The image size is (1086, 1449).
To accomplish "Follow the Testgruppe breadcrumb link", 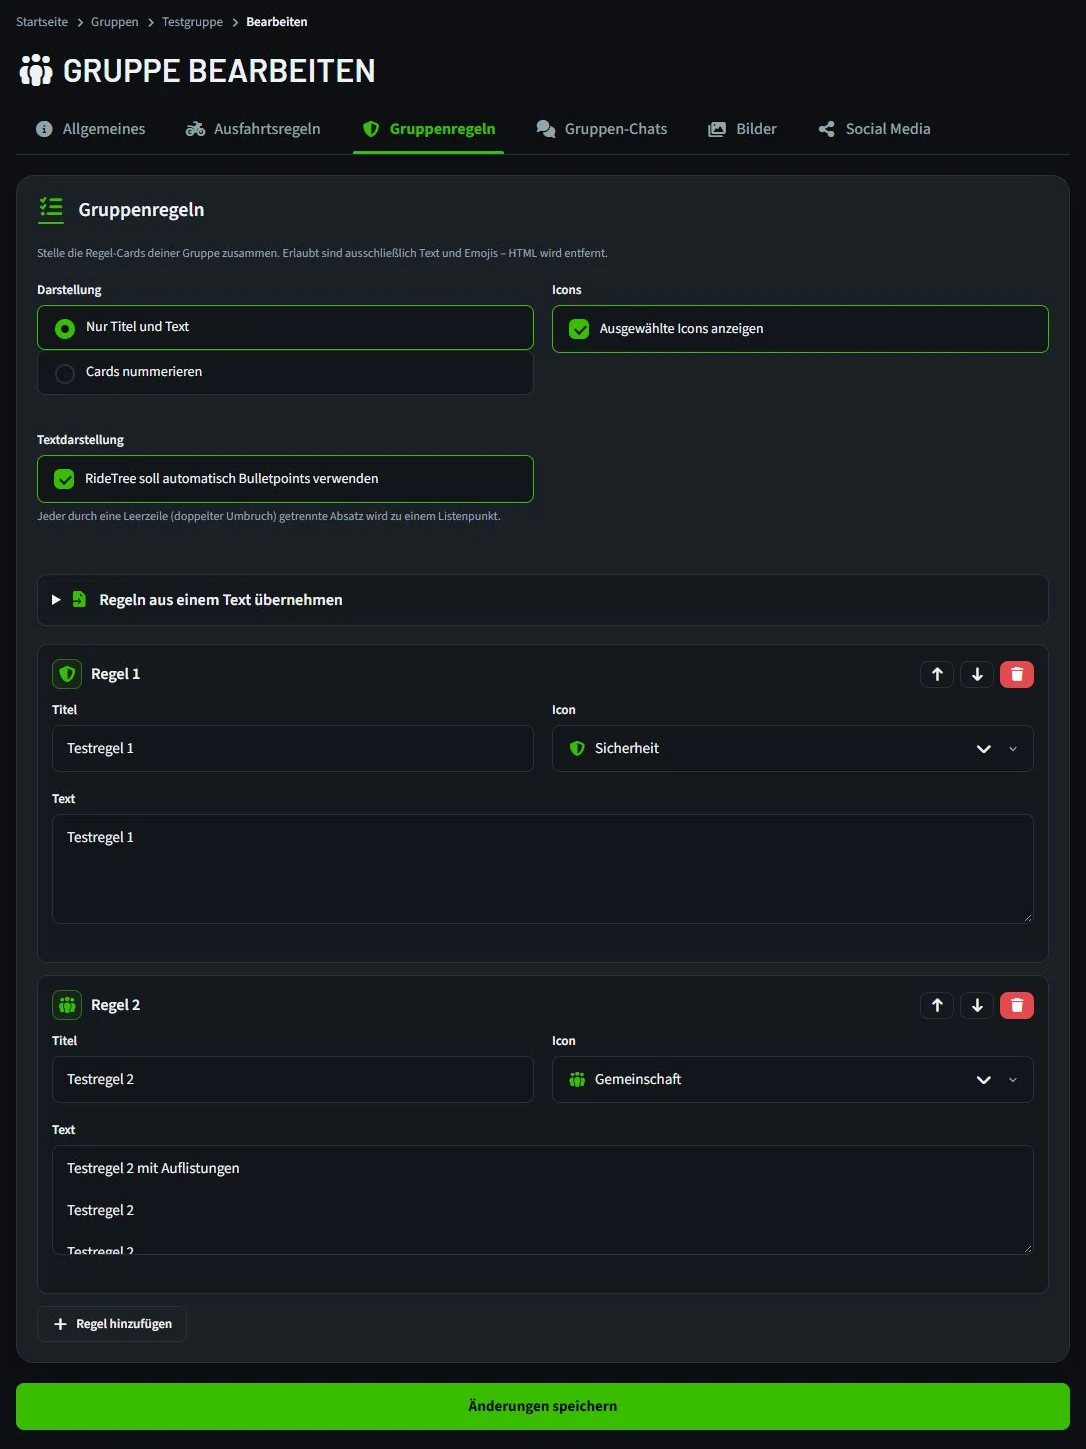I will 193,22.
